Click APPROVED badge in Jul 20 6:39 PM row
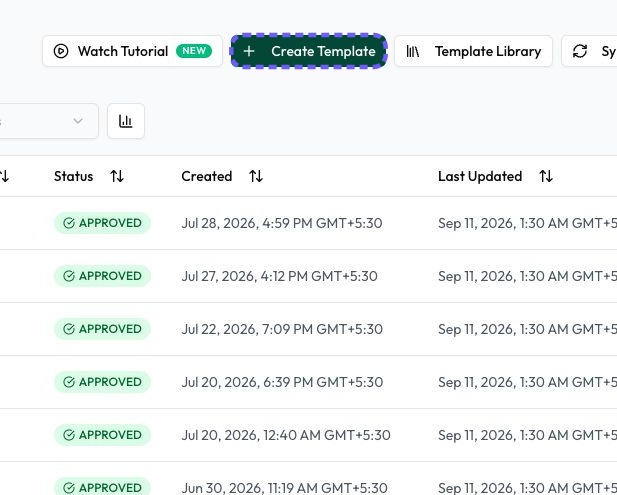 click(x=102, y=382)
